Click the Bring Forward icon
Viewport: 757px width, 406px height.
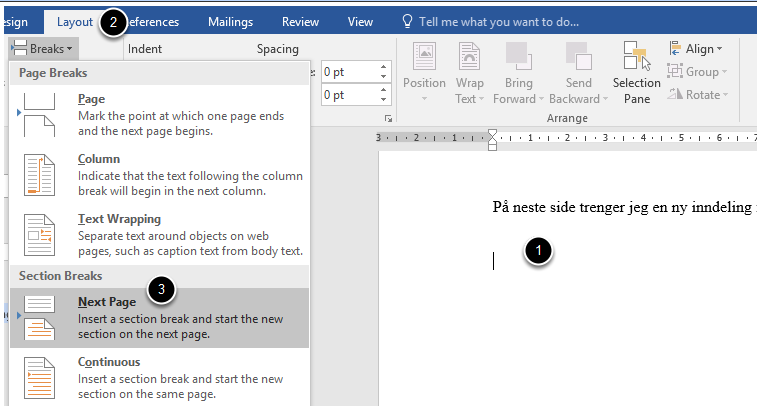(518, 56)
